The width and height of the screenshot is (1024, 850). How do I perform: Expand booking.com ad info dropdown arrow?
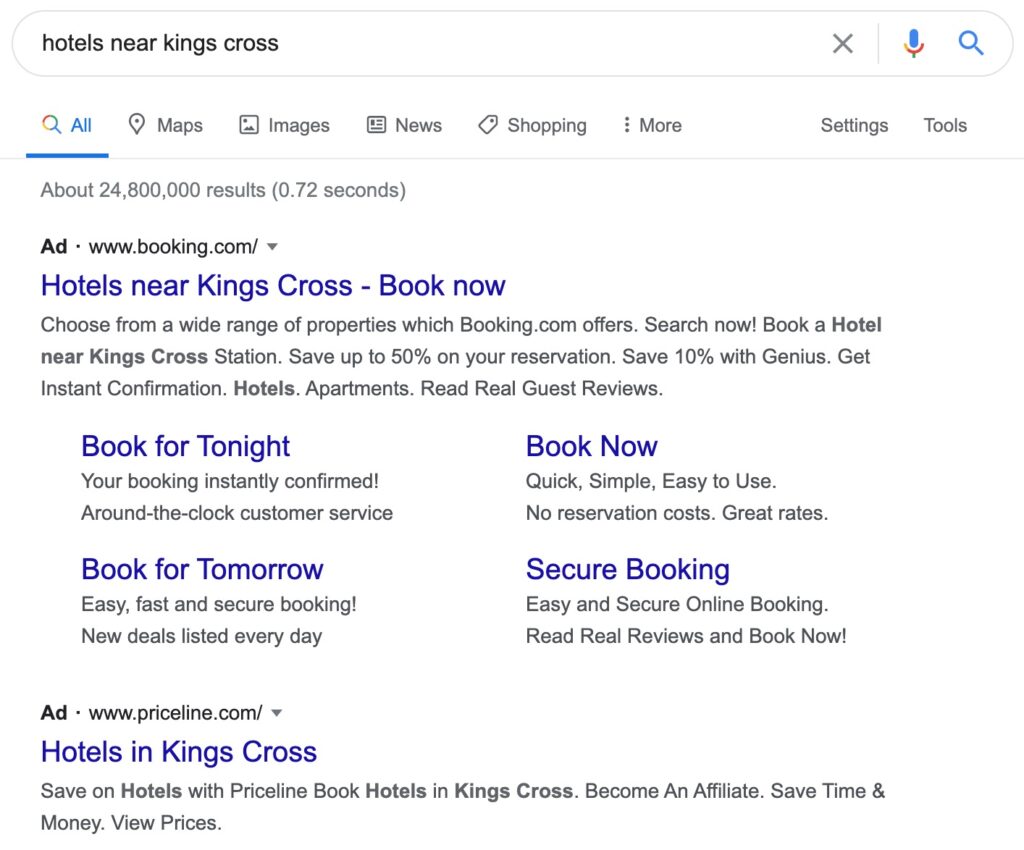point(272,246)
